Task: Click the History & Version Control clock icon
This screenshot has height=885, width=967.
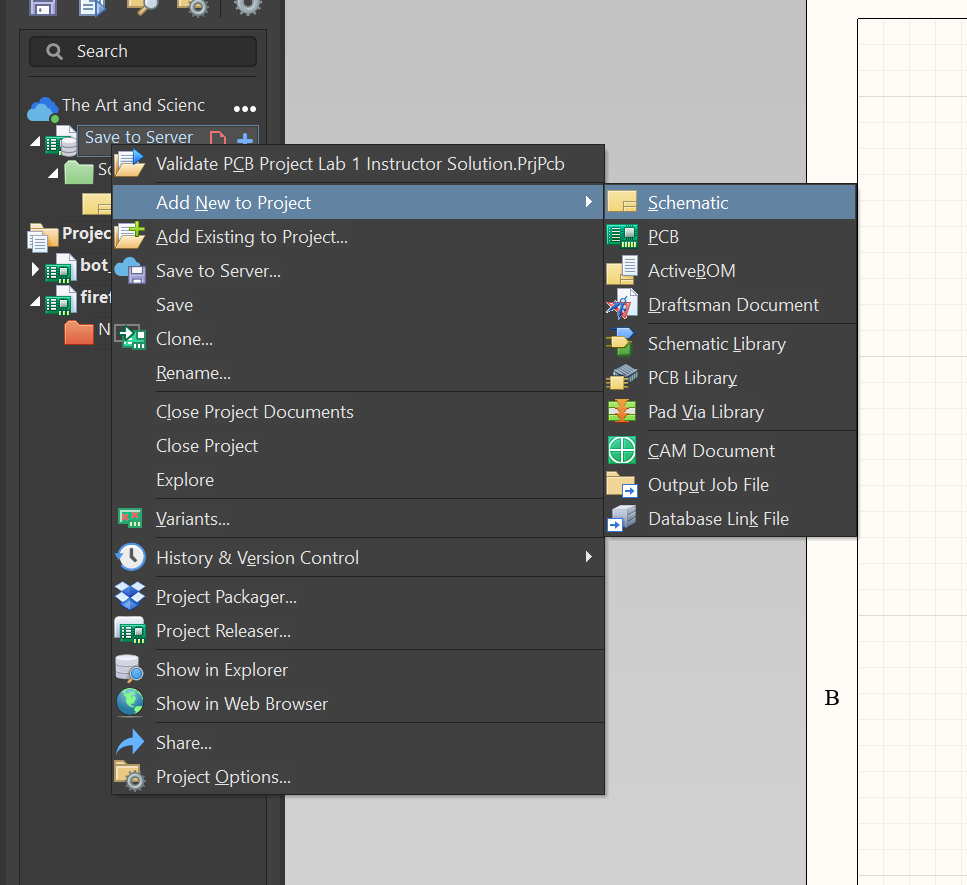Action: (130, 557)
